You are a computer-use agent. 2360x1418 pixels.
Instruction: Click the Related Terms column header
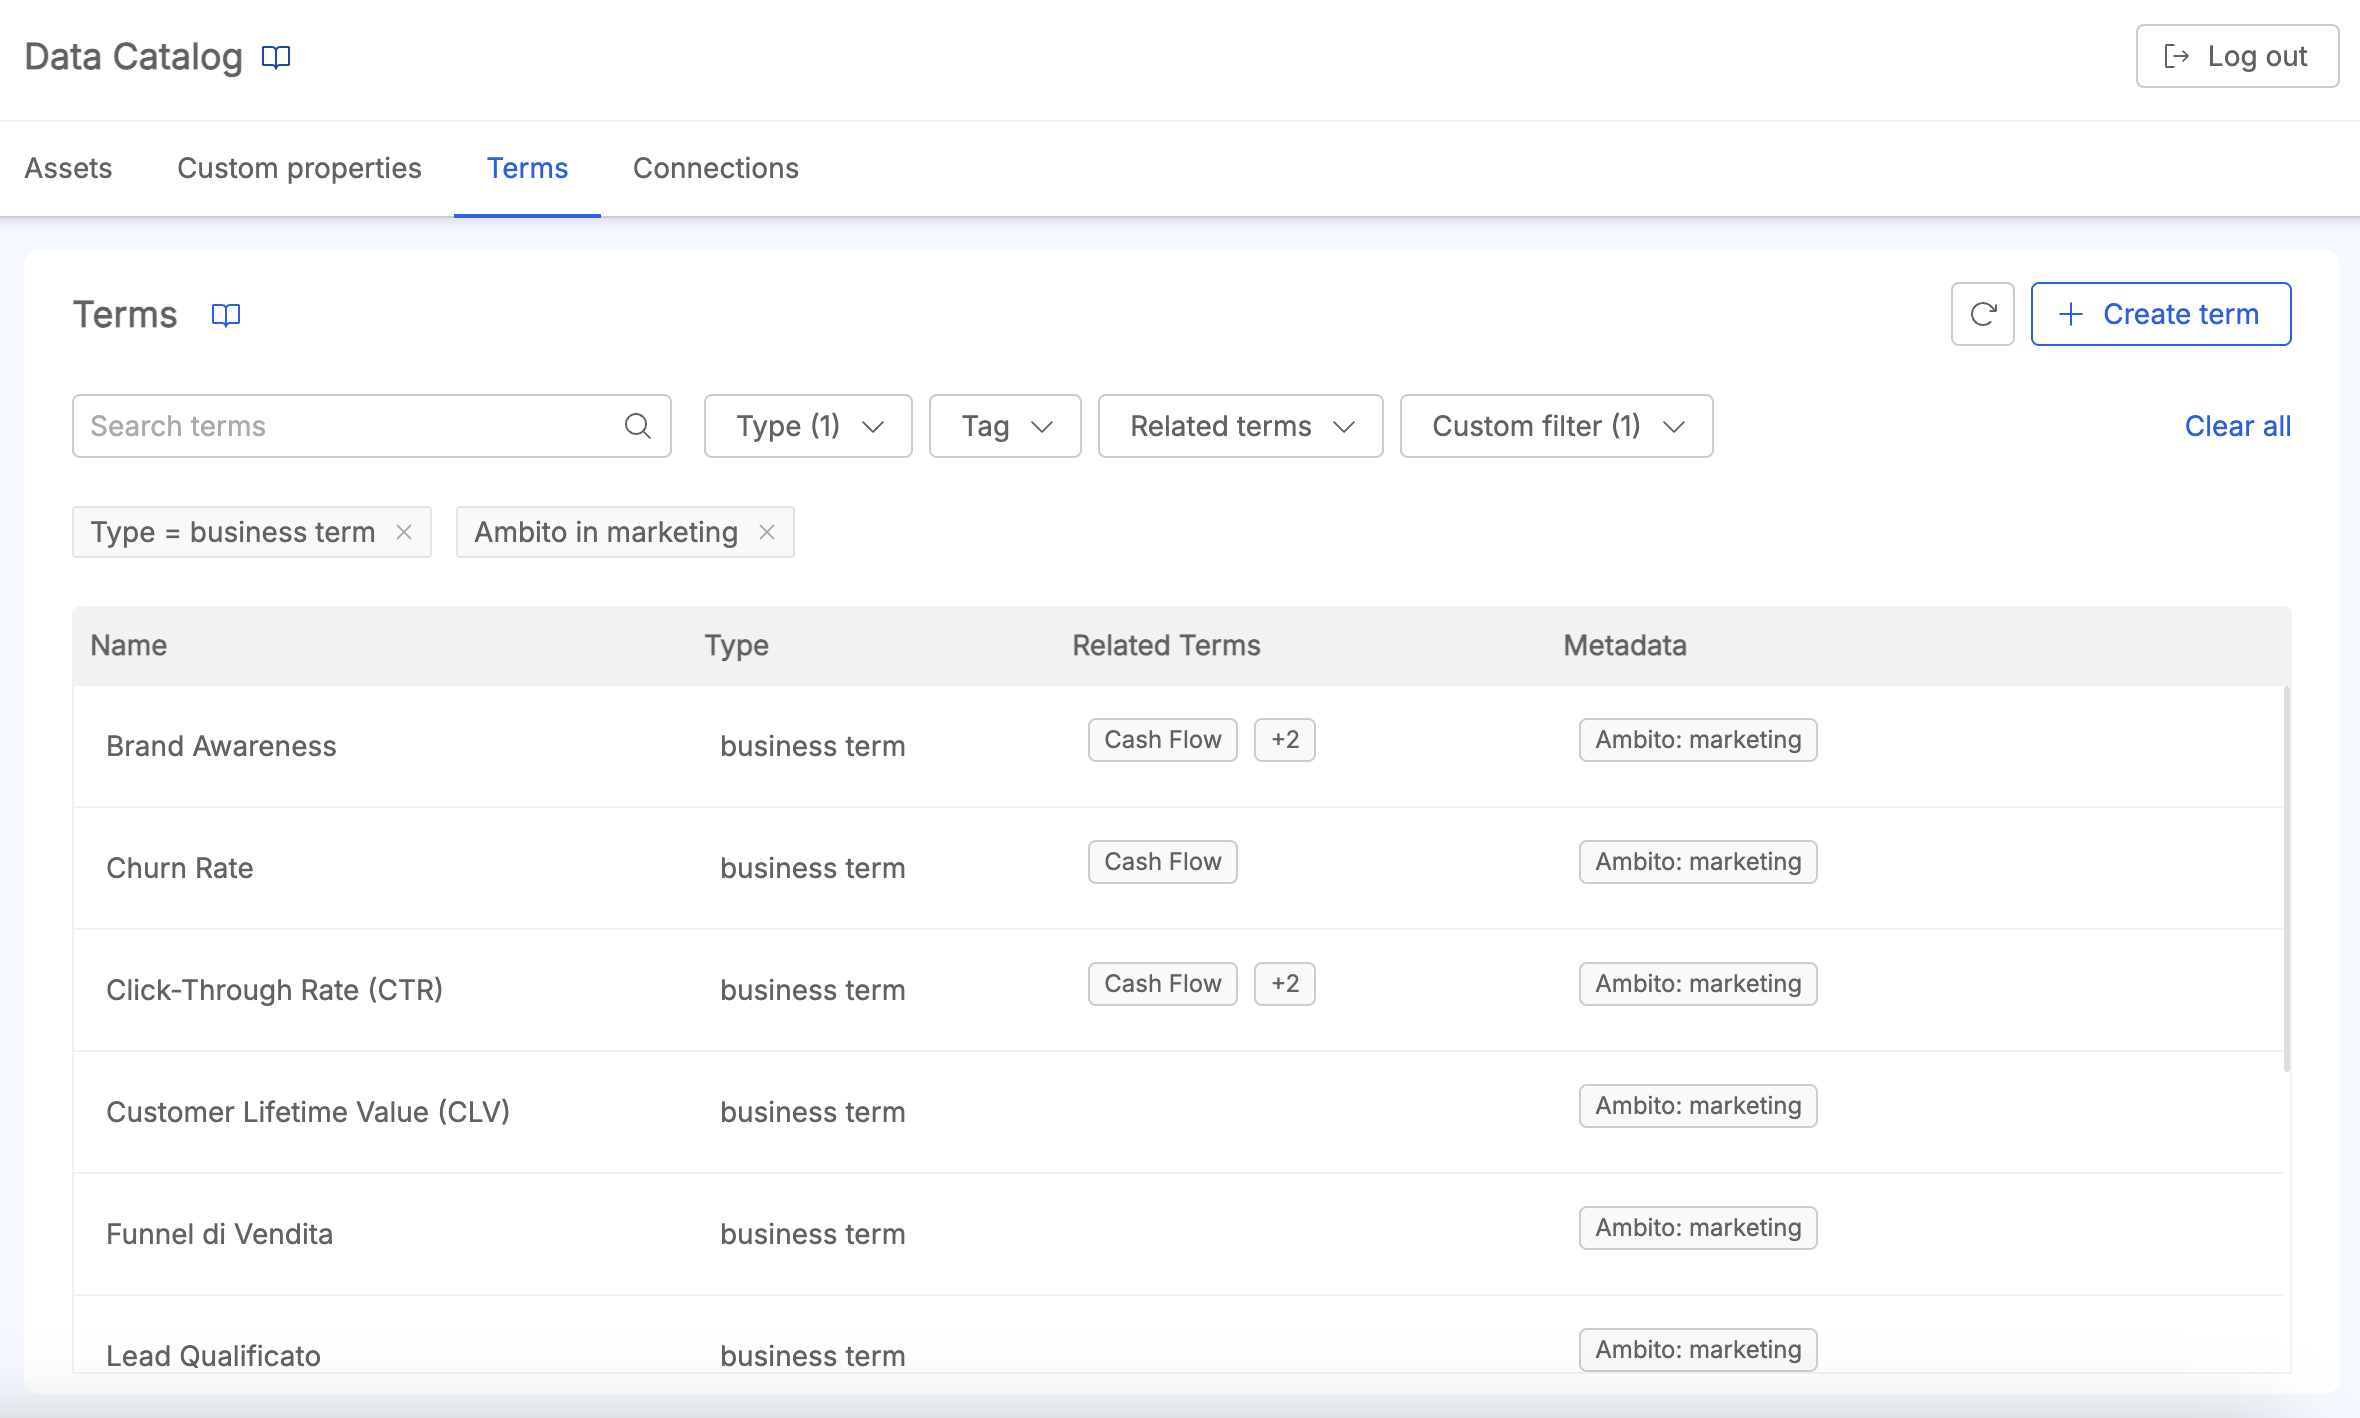(1166, 645)
